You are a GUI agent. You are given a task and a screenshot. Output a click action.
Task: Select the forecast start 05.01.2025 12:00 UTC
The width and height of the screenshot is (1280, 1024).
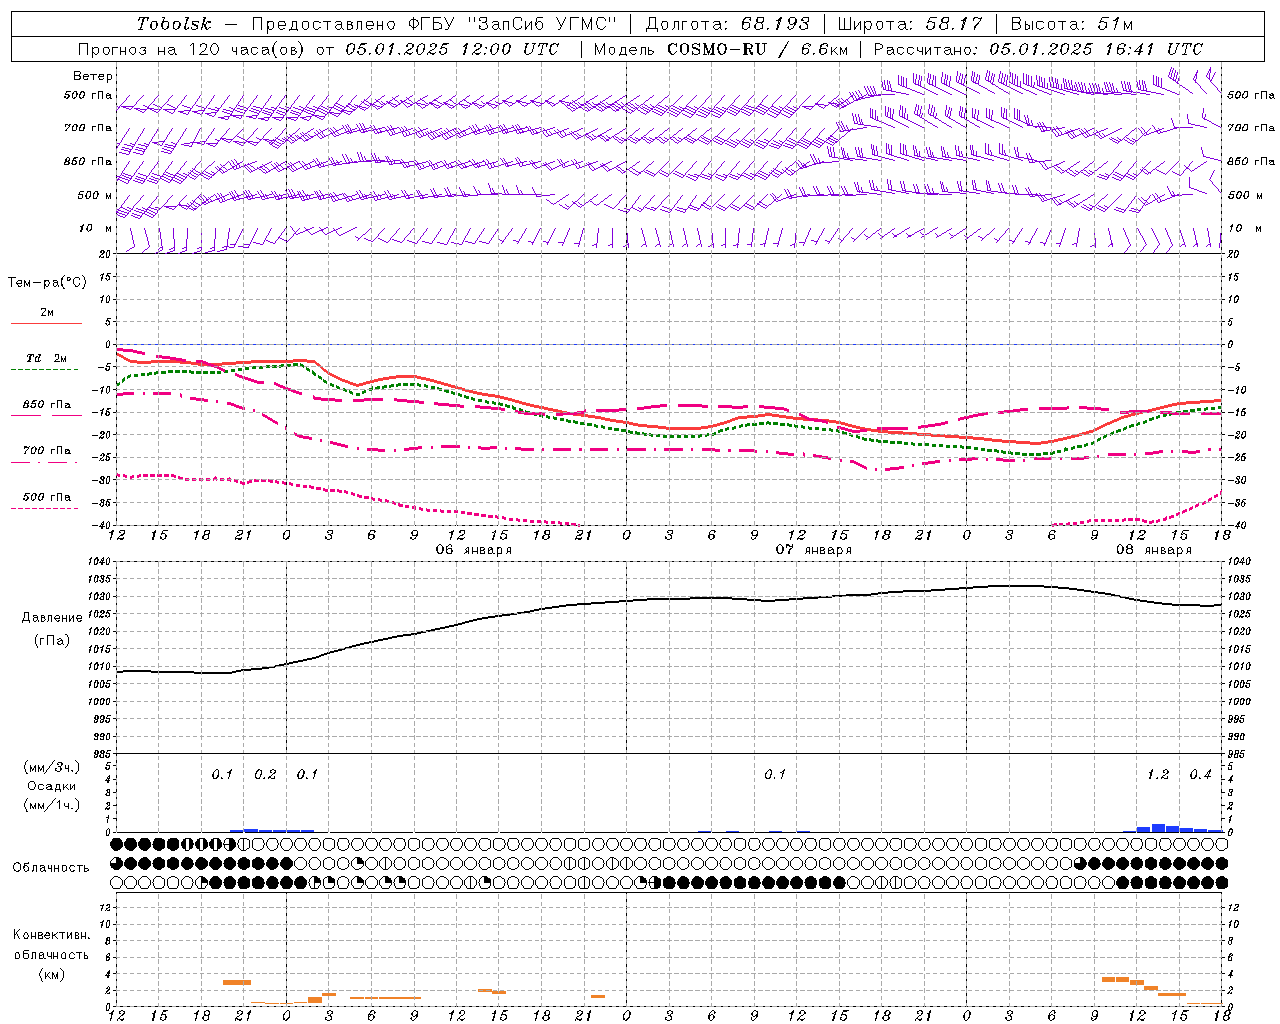[452, 49]
